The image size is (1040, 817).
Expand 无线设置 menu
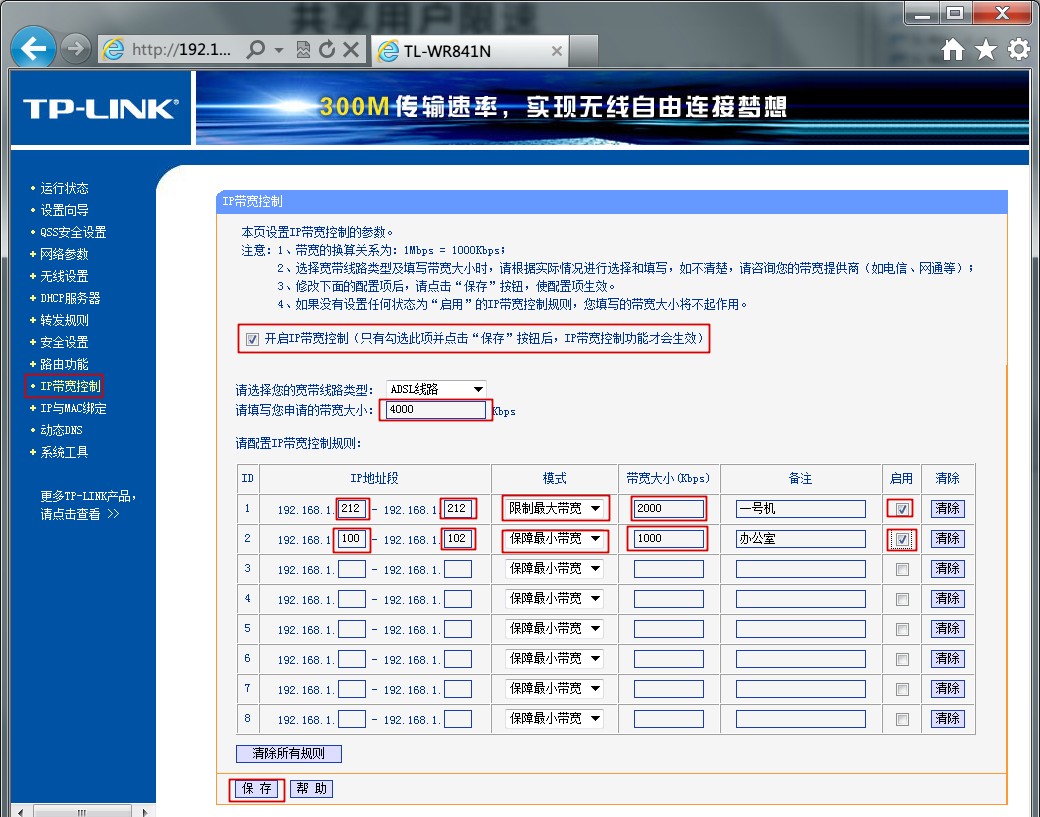(64, 276)
